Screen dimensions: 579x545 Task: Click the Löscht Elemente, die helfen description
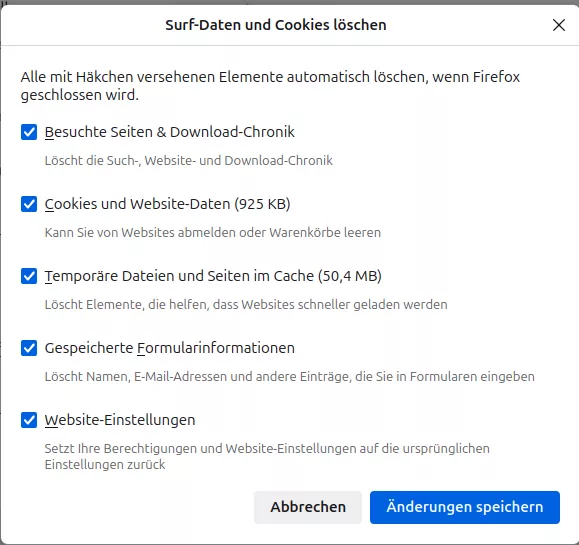[246, 305]
